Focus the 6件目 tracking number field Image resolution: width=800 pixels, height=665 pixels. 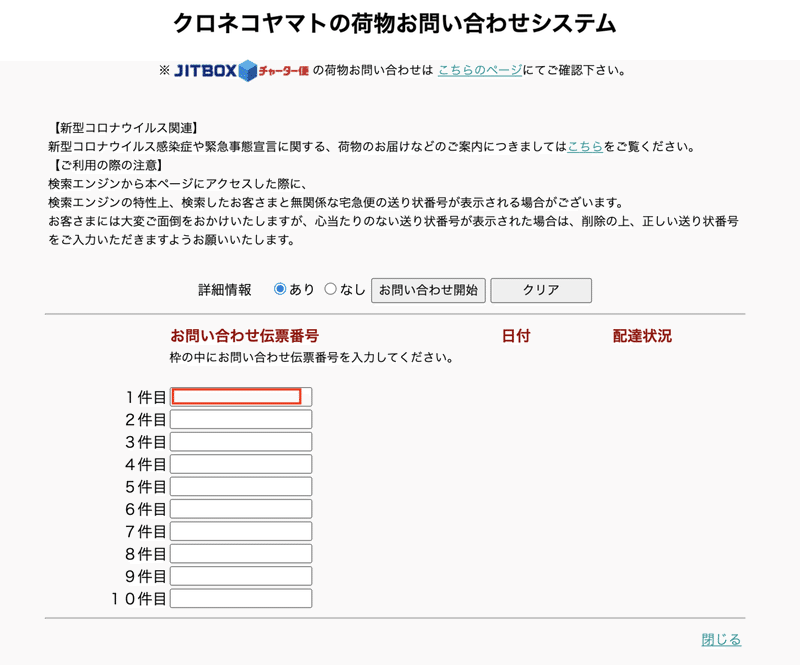[x=241, y=509]
